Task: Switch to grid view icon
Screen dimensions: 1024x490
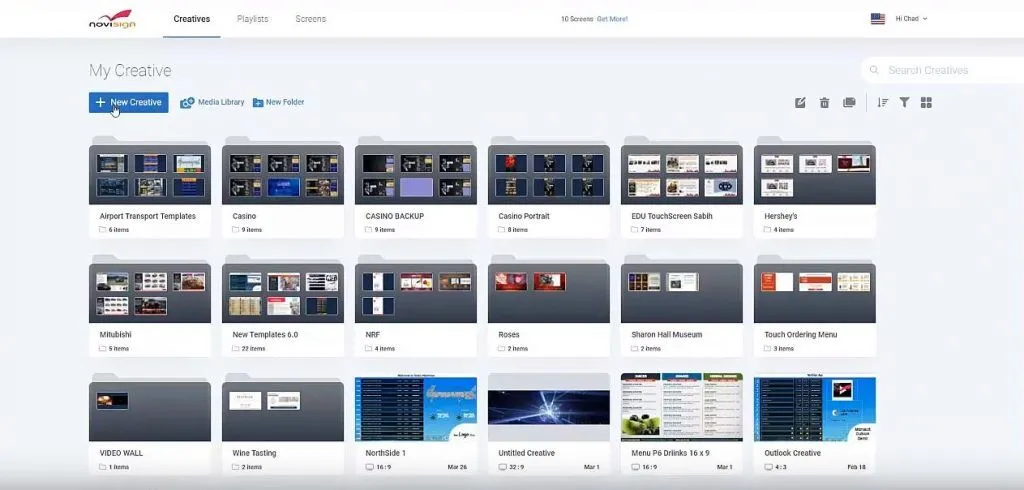Action: tap(926, 102)
